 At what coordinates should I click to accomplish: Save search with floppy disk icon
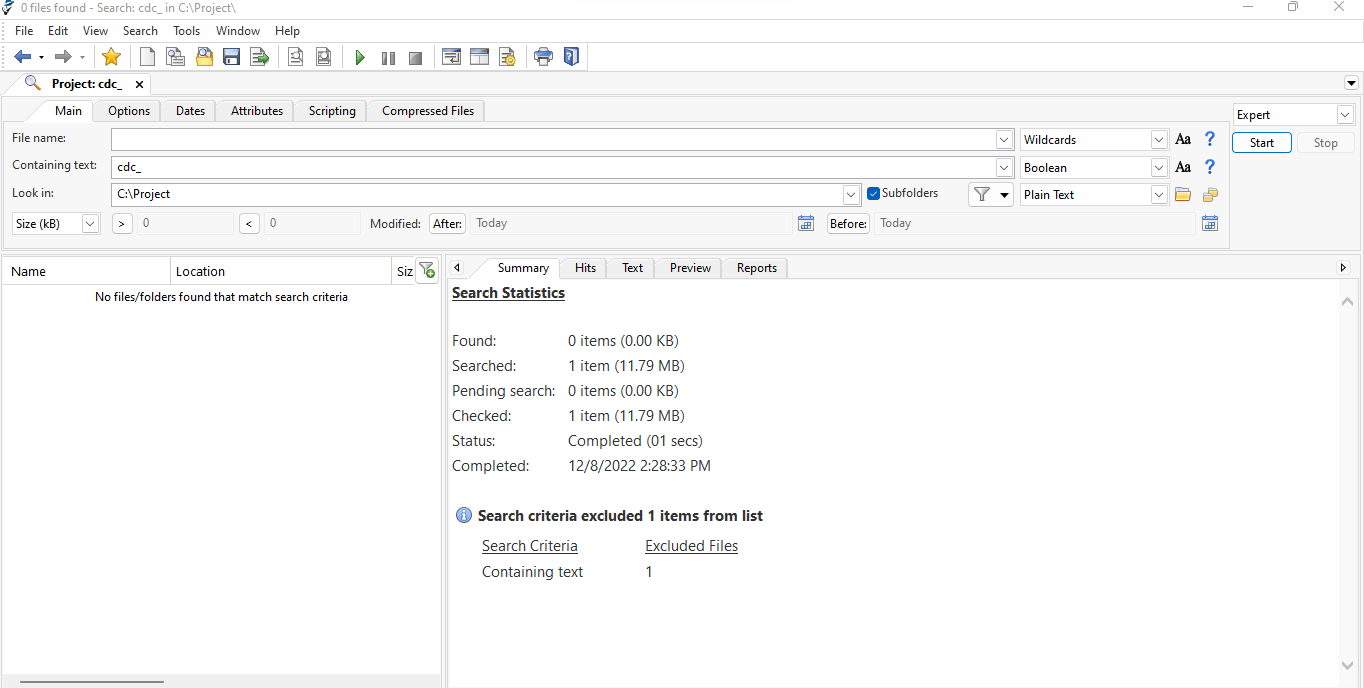coord(231,57)
